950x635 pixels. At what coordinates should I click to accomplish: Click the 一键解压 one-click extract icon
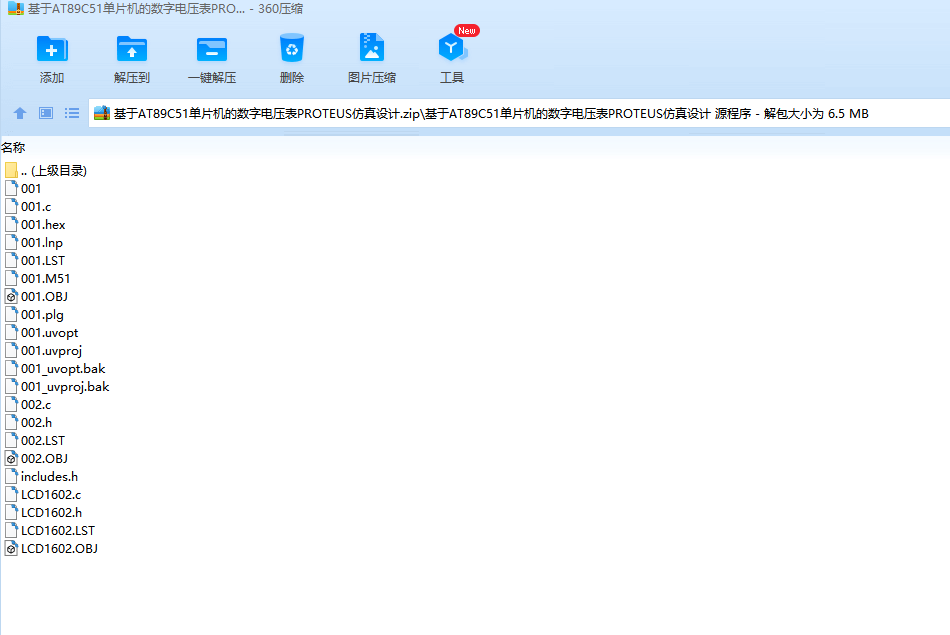(211, 50)
